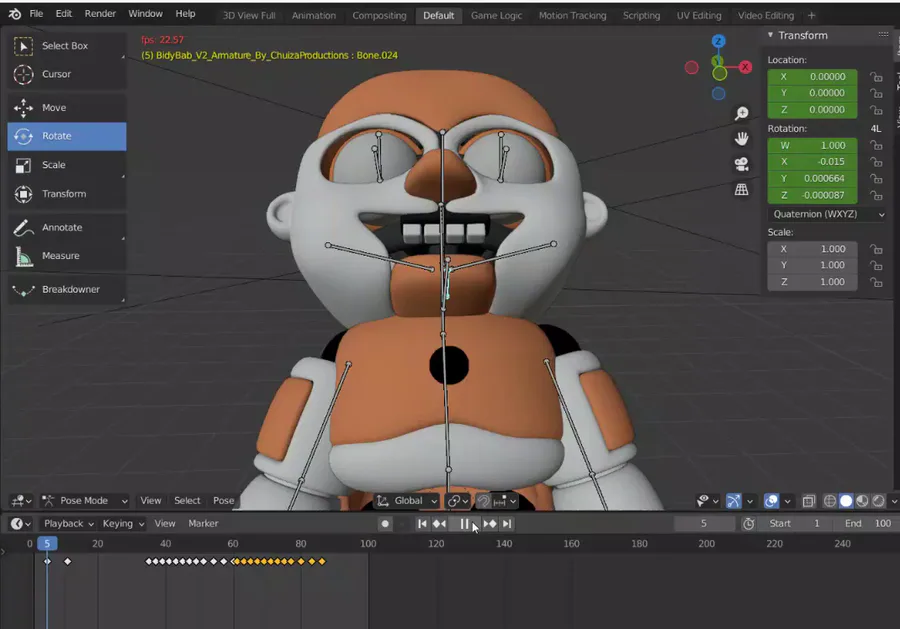Image resolution: width=900 pixels, height=629 pixels.
Task: Open the Global orientation dropdown
Action: pyautogui.click(x=407, y=501)
